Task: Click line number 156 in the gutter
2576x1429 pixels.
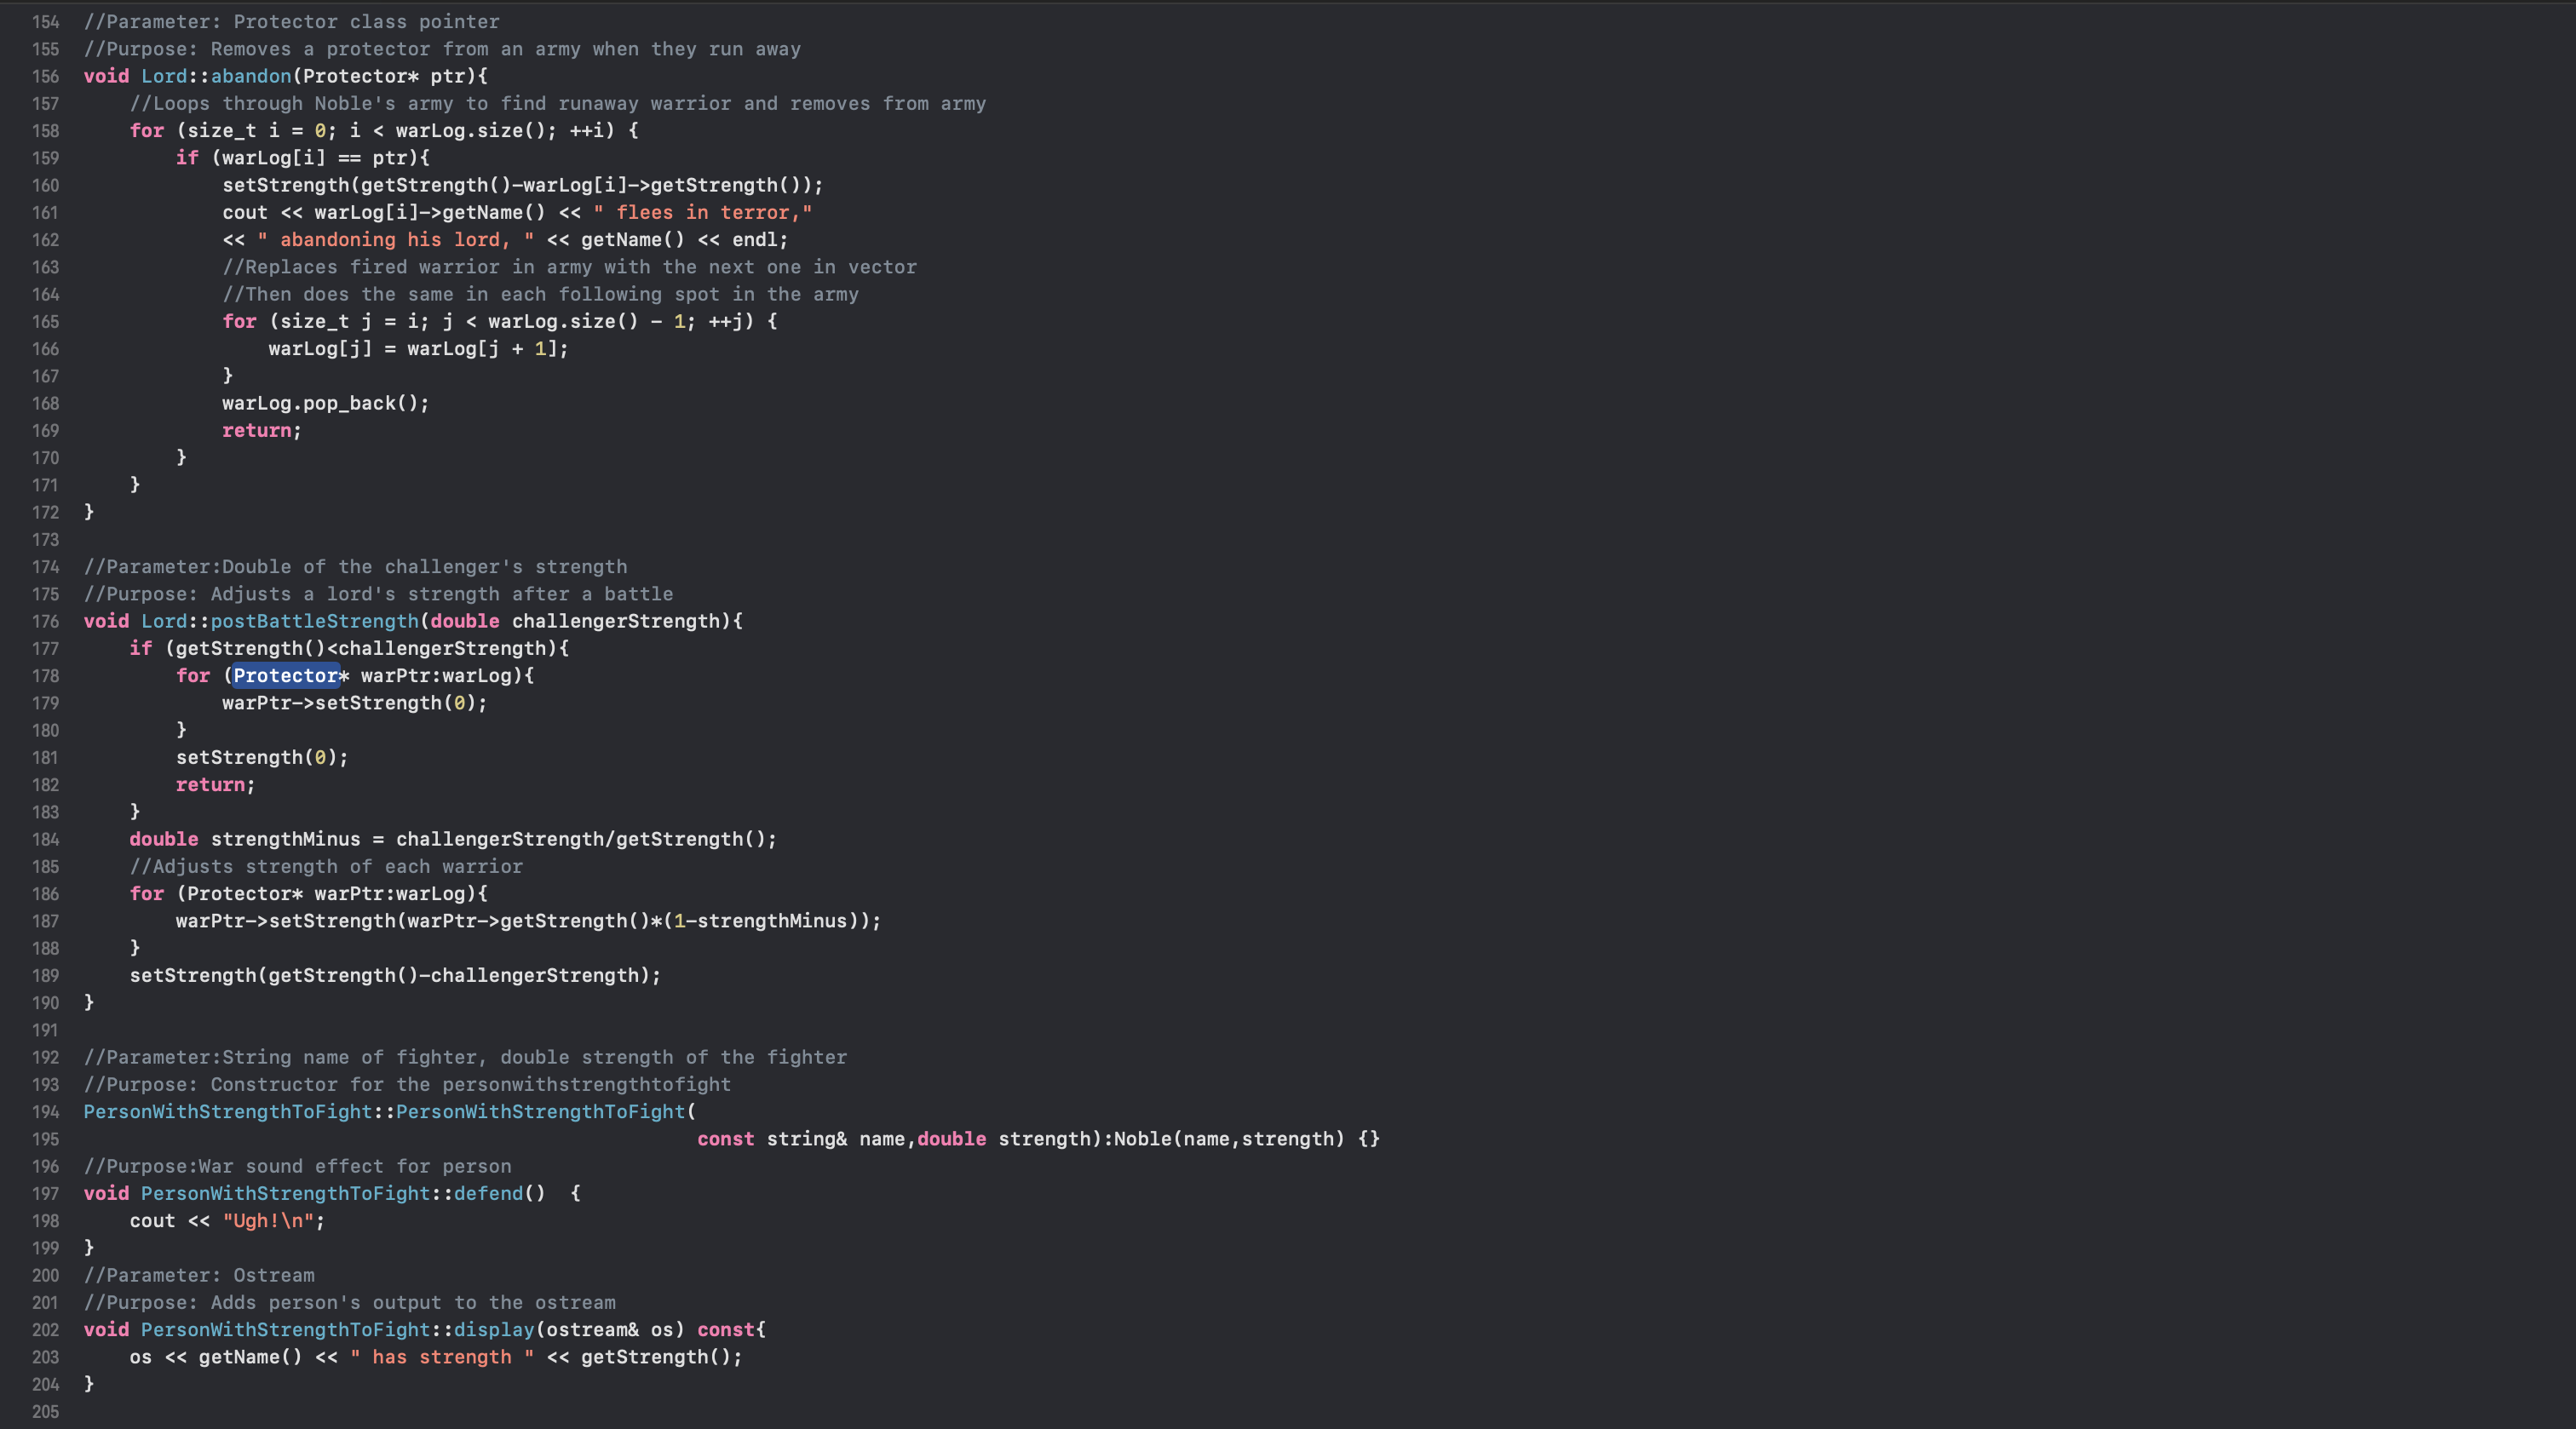Action: coord(45,76)
